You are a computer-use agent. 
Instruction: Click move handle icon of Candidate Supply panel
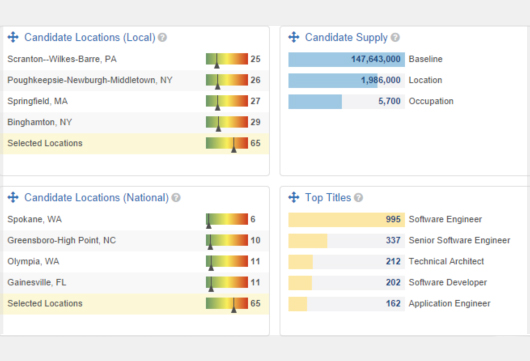coord(294,37)
